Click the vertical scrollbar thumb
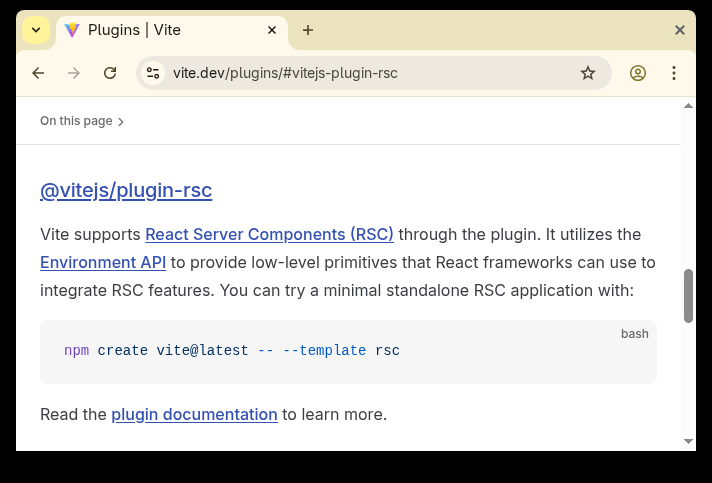This screenshot has width=712, height=483. (688, 295)
